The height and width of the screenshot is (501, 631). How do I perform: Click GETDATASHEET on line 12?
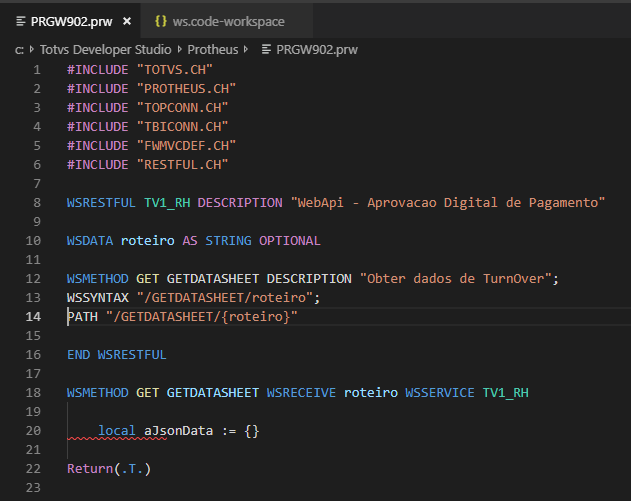point(212,278)
